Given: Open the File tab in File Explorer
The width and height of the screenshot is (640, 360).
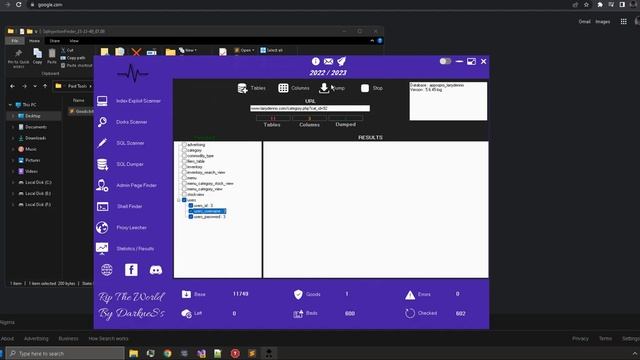Looking at the screenshot, I should pos(15,41).
